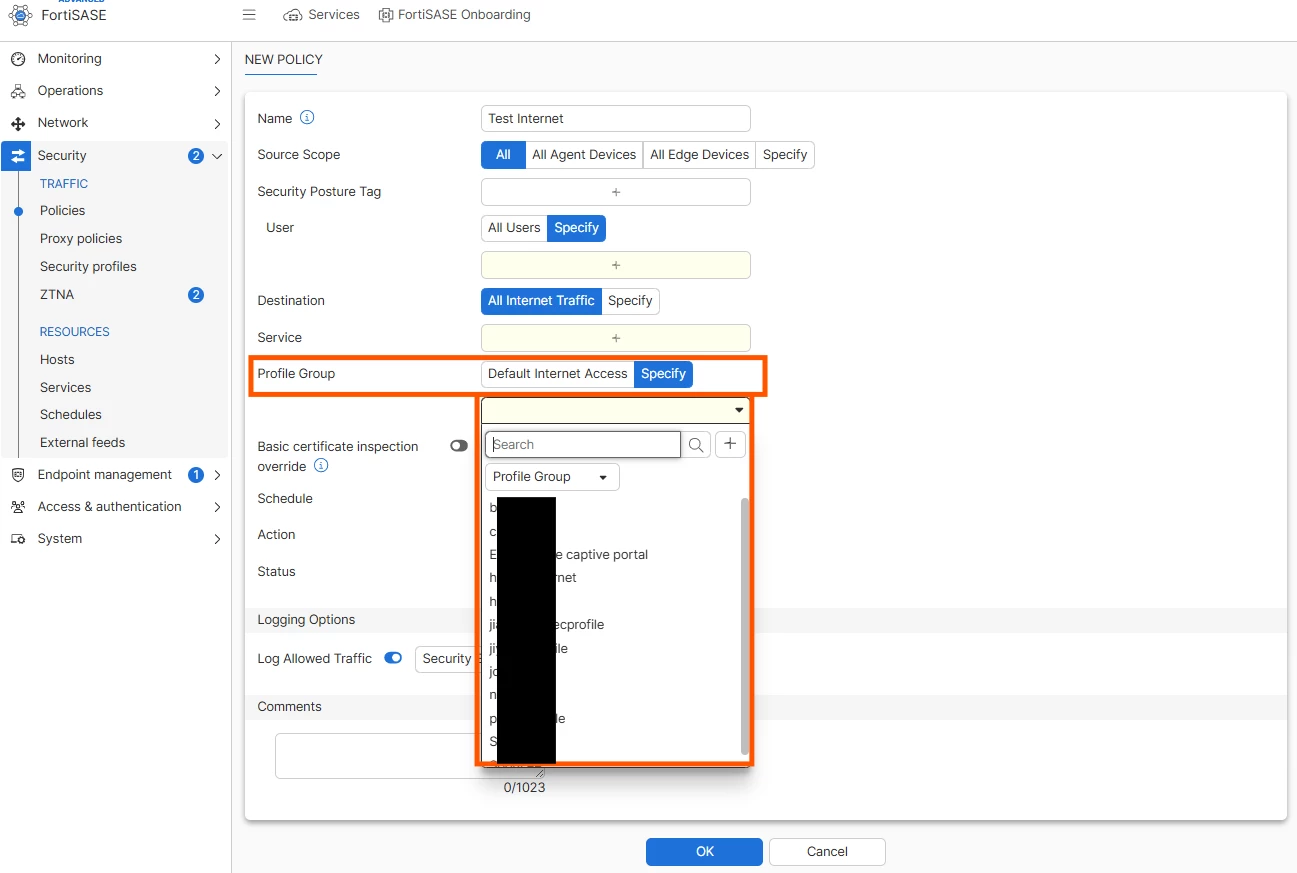Click the Cancel button
This screenshot has height=873, width=1297.
(x=827, y=852)
